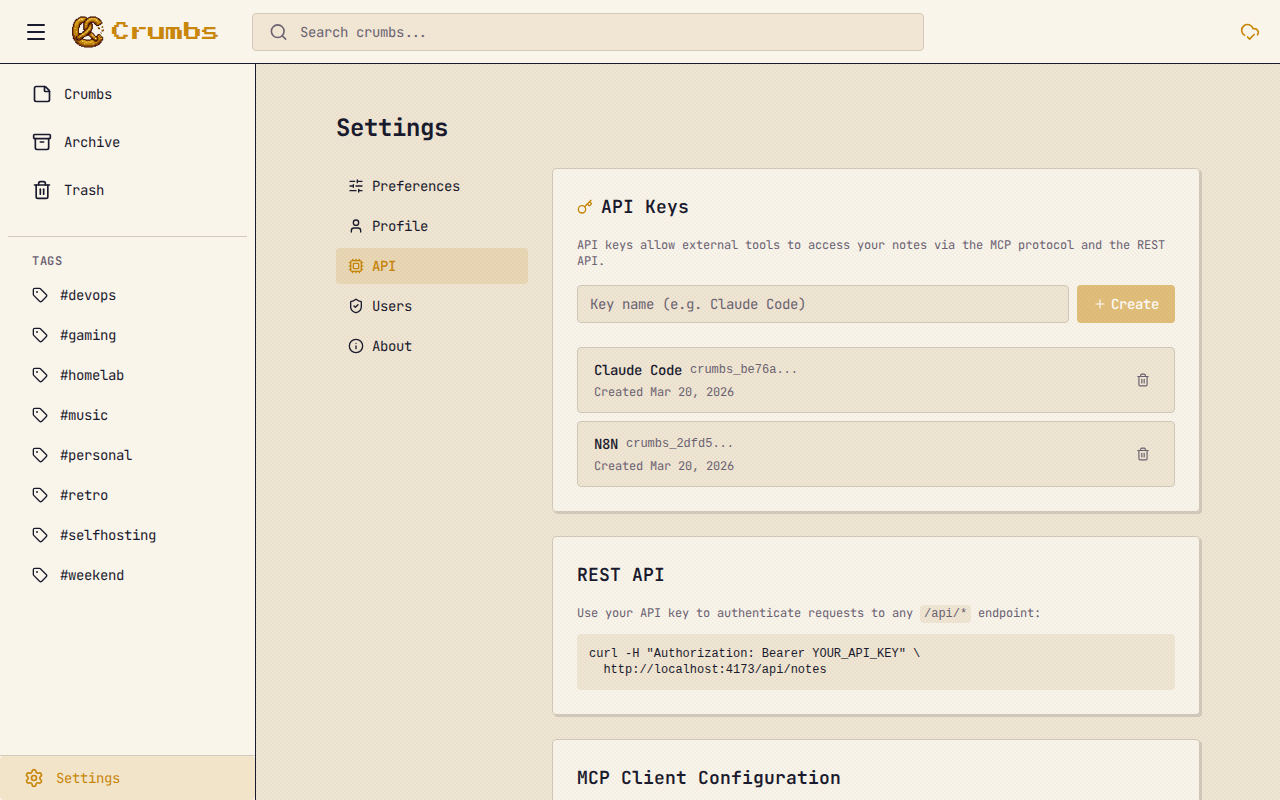The image size is (1280, 800).
Task: Click the API Keys heading
Action: click(x=645, y=207)
